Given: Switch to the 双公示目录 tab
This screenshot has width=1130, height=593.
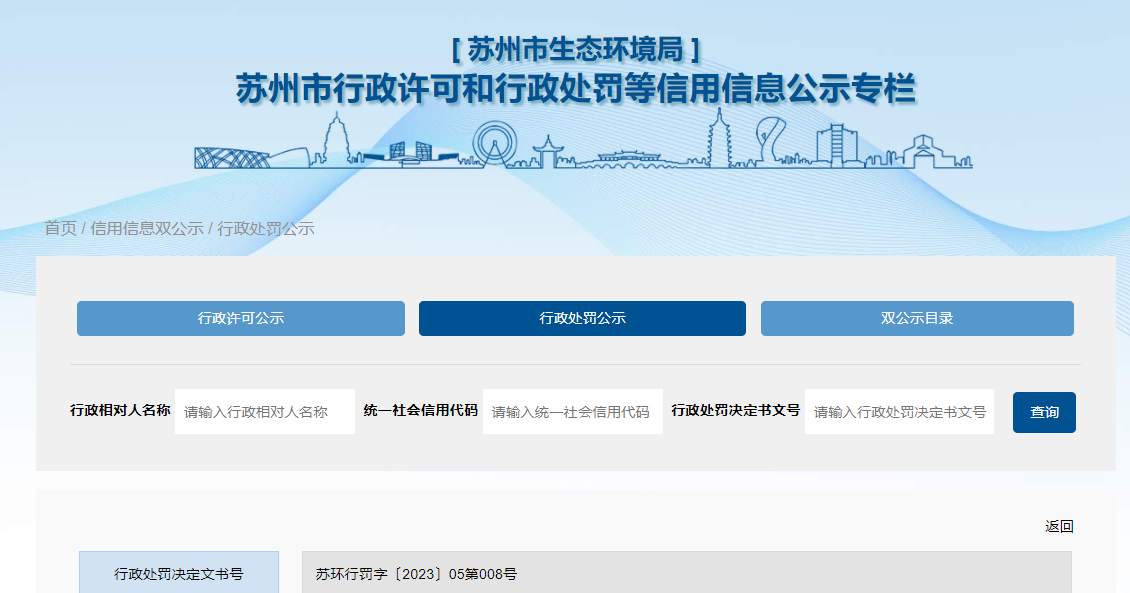Looking at the screenshot, I should pos(917,318).
